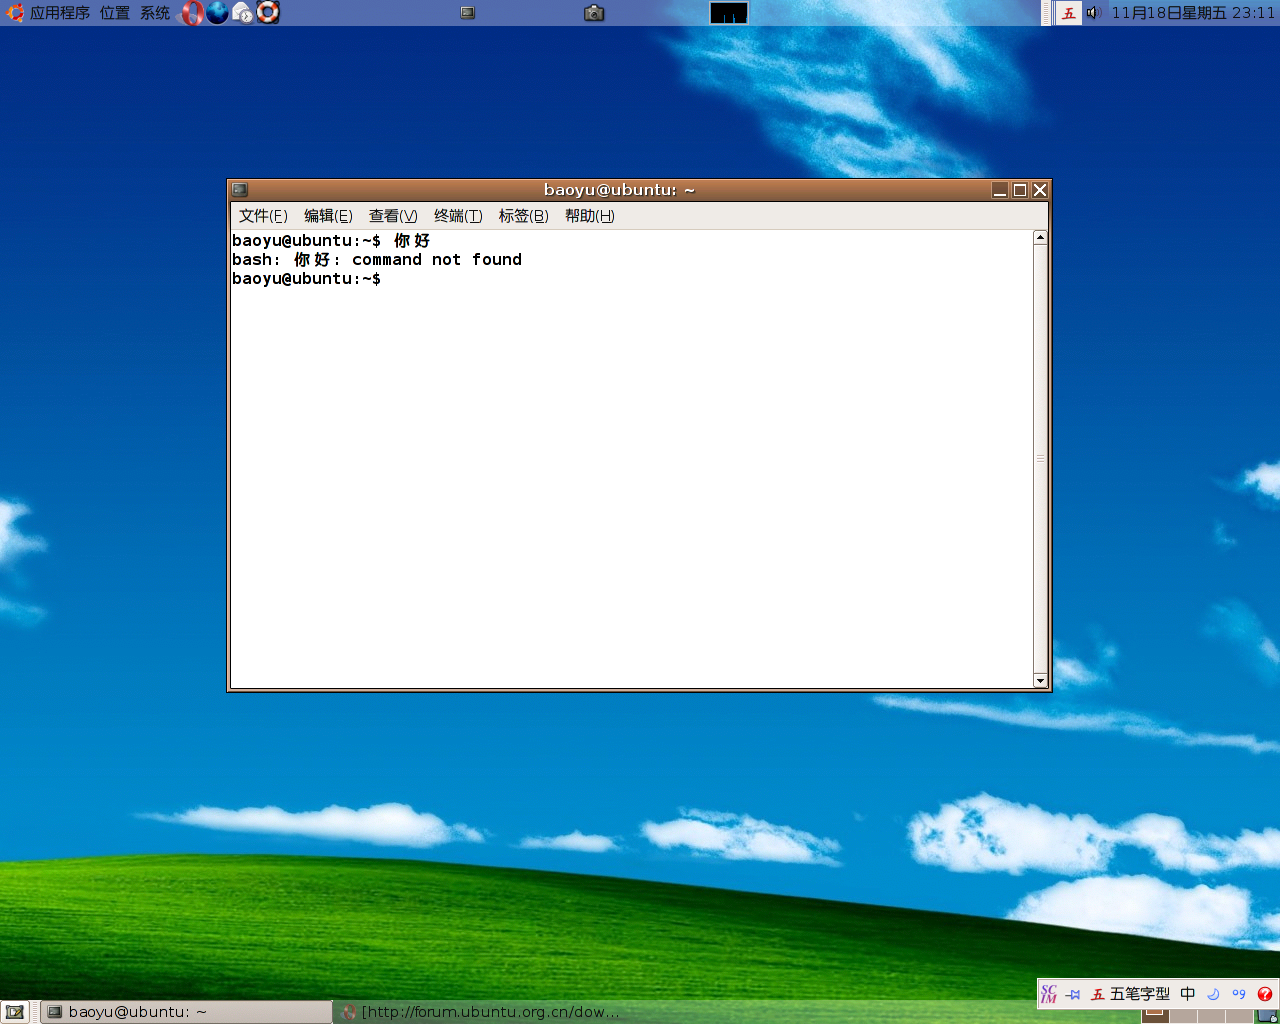
Task: Minimize the terminal window
Action: click(1000, 190)
